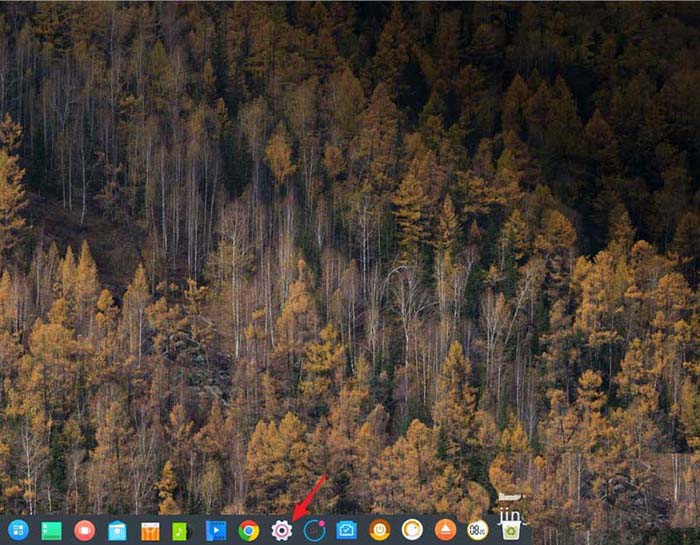Open the blue movie player icon

[216, 531]
